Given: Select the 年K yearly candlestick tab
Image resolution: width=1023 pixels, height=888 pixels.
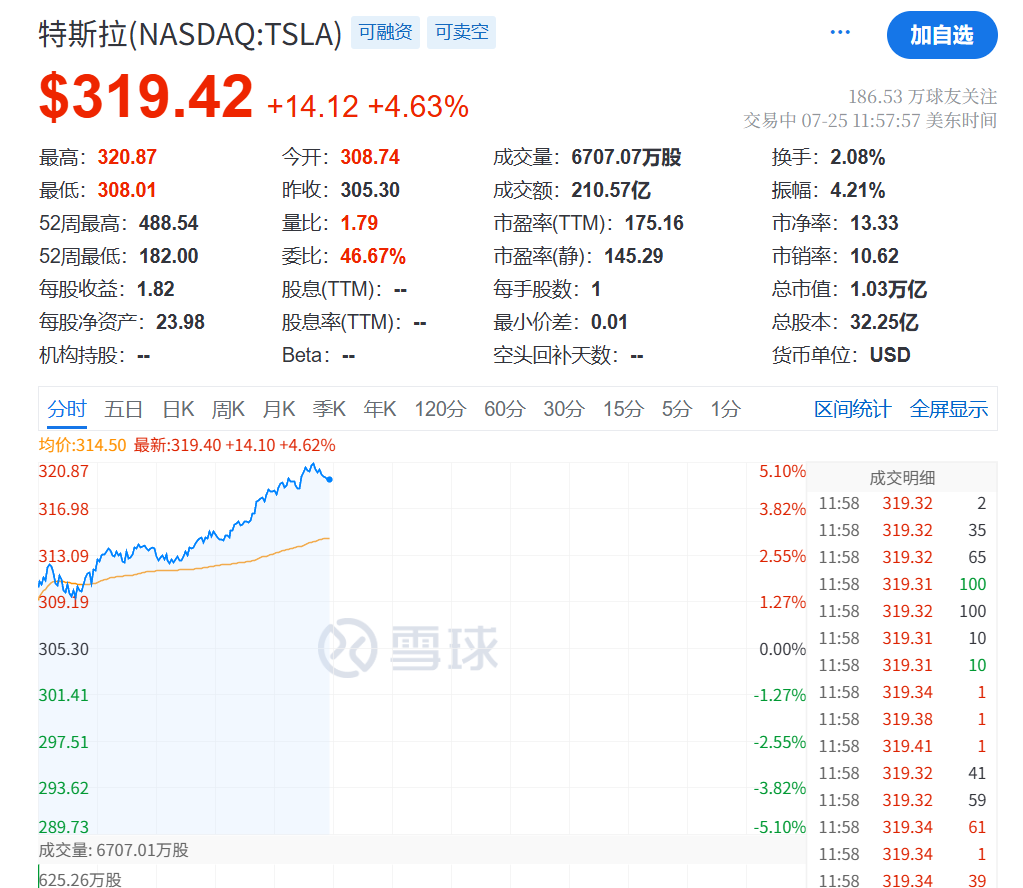Looking at the screenshot, I should (380, 409).
